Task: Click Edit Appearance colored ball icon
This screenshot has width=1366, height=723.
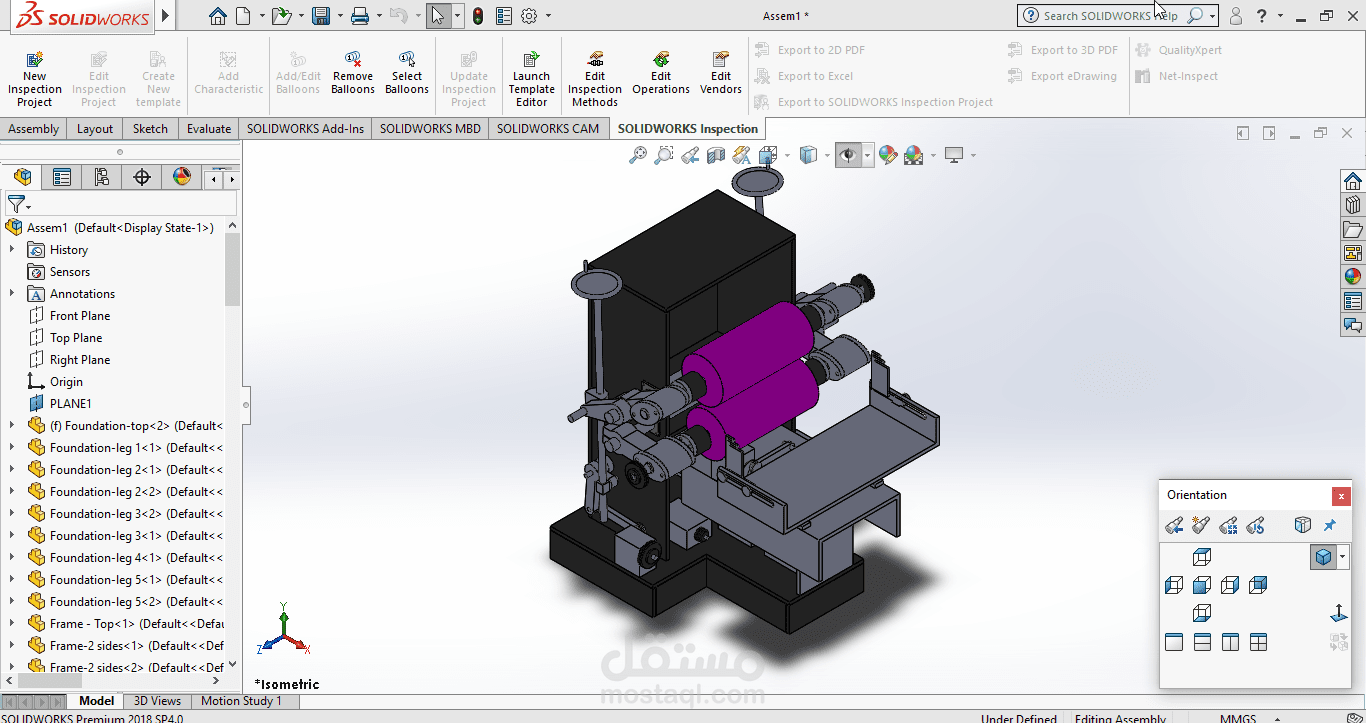Action: pos(887,155)
